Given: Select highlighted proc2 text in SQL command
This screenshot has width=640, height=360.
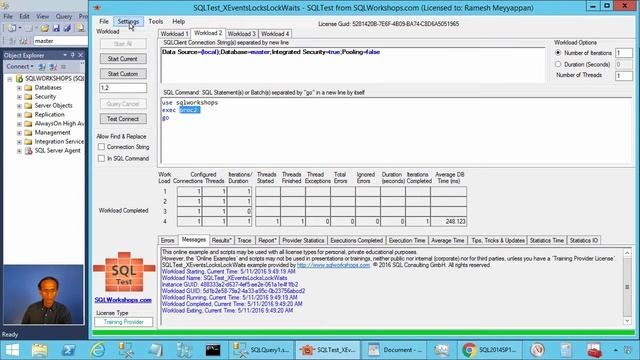Looking at the screenshot, I should (189, 110).
